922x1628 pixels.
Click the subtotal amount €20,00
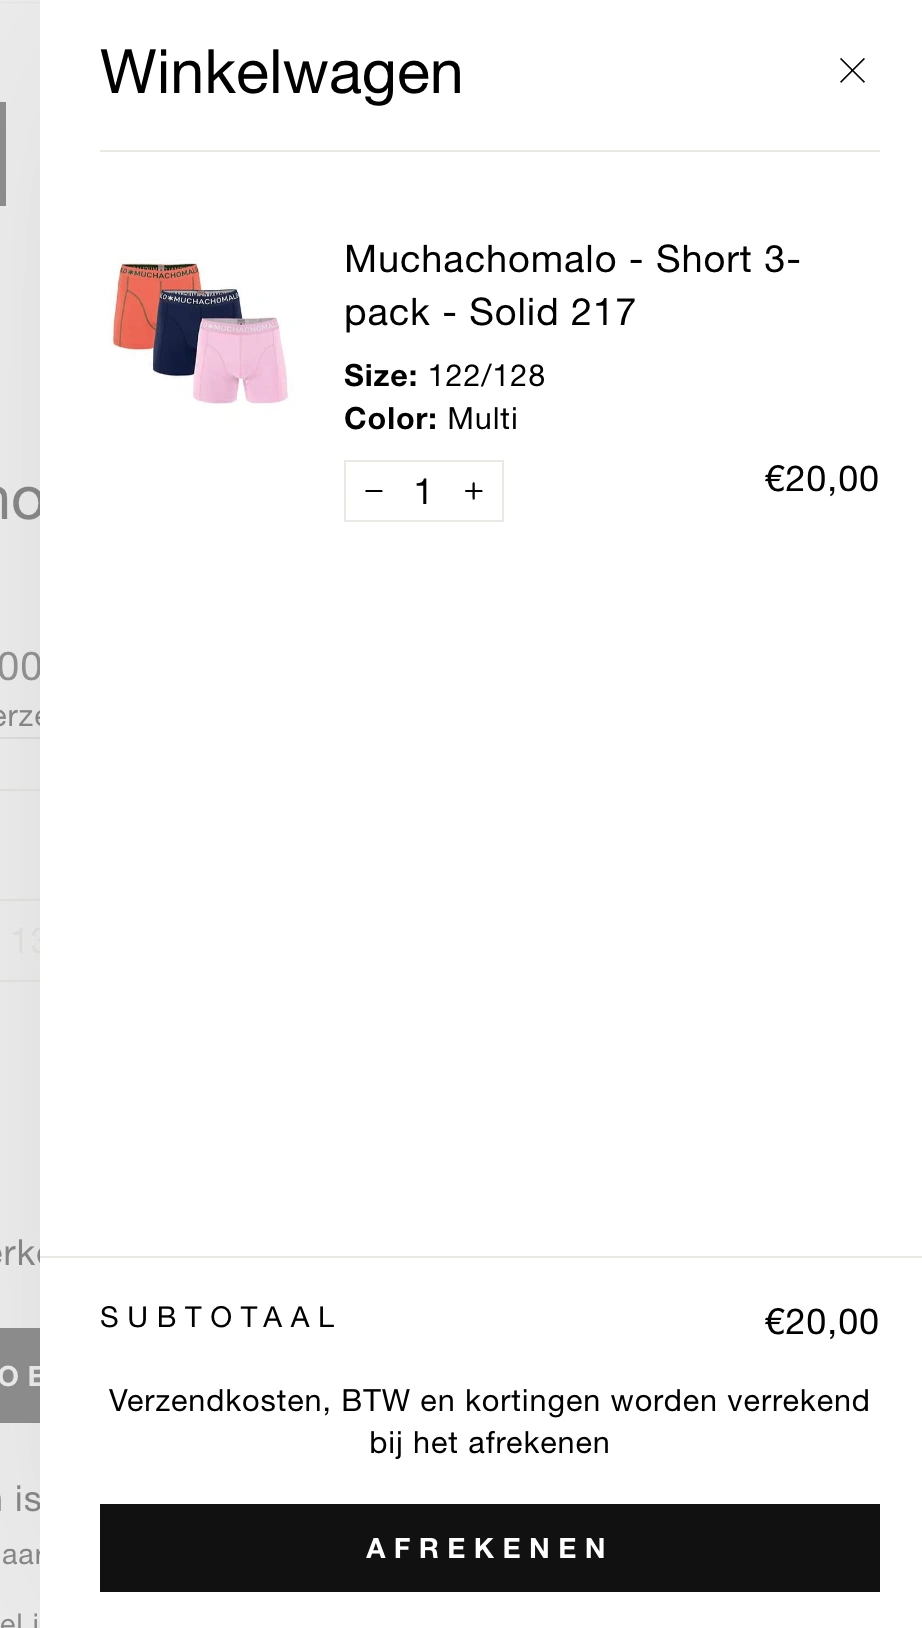click(x=821, y=1322)
